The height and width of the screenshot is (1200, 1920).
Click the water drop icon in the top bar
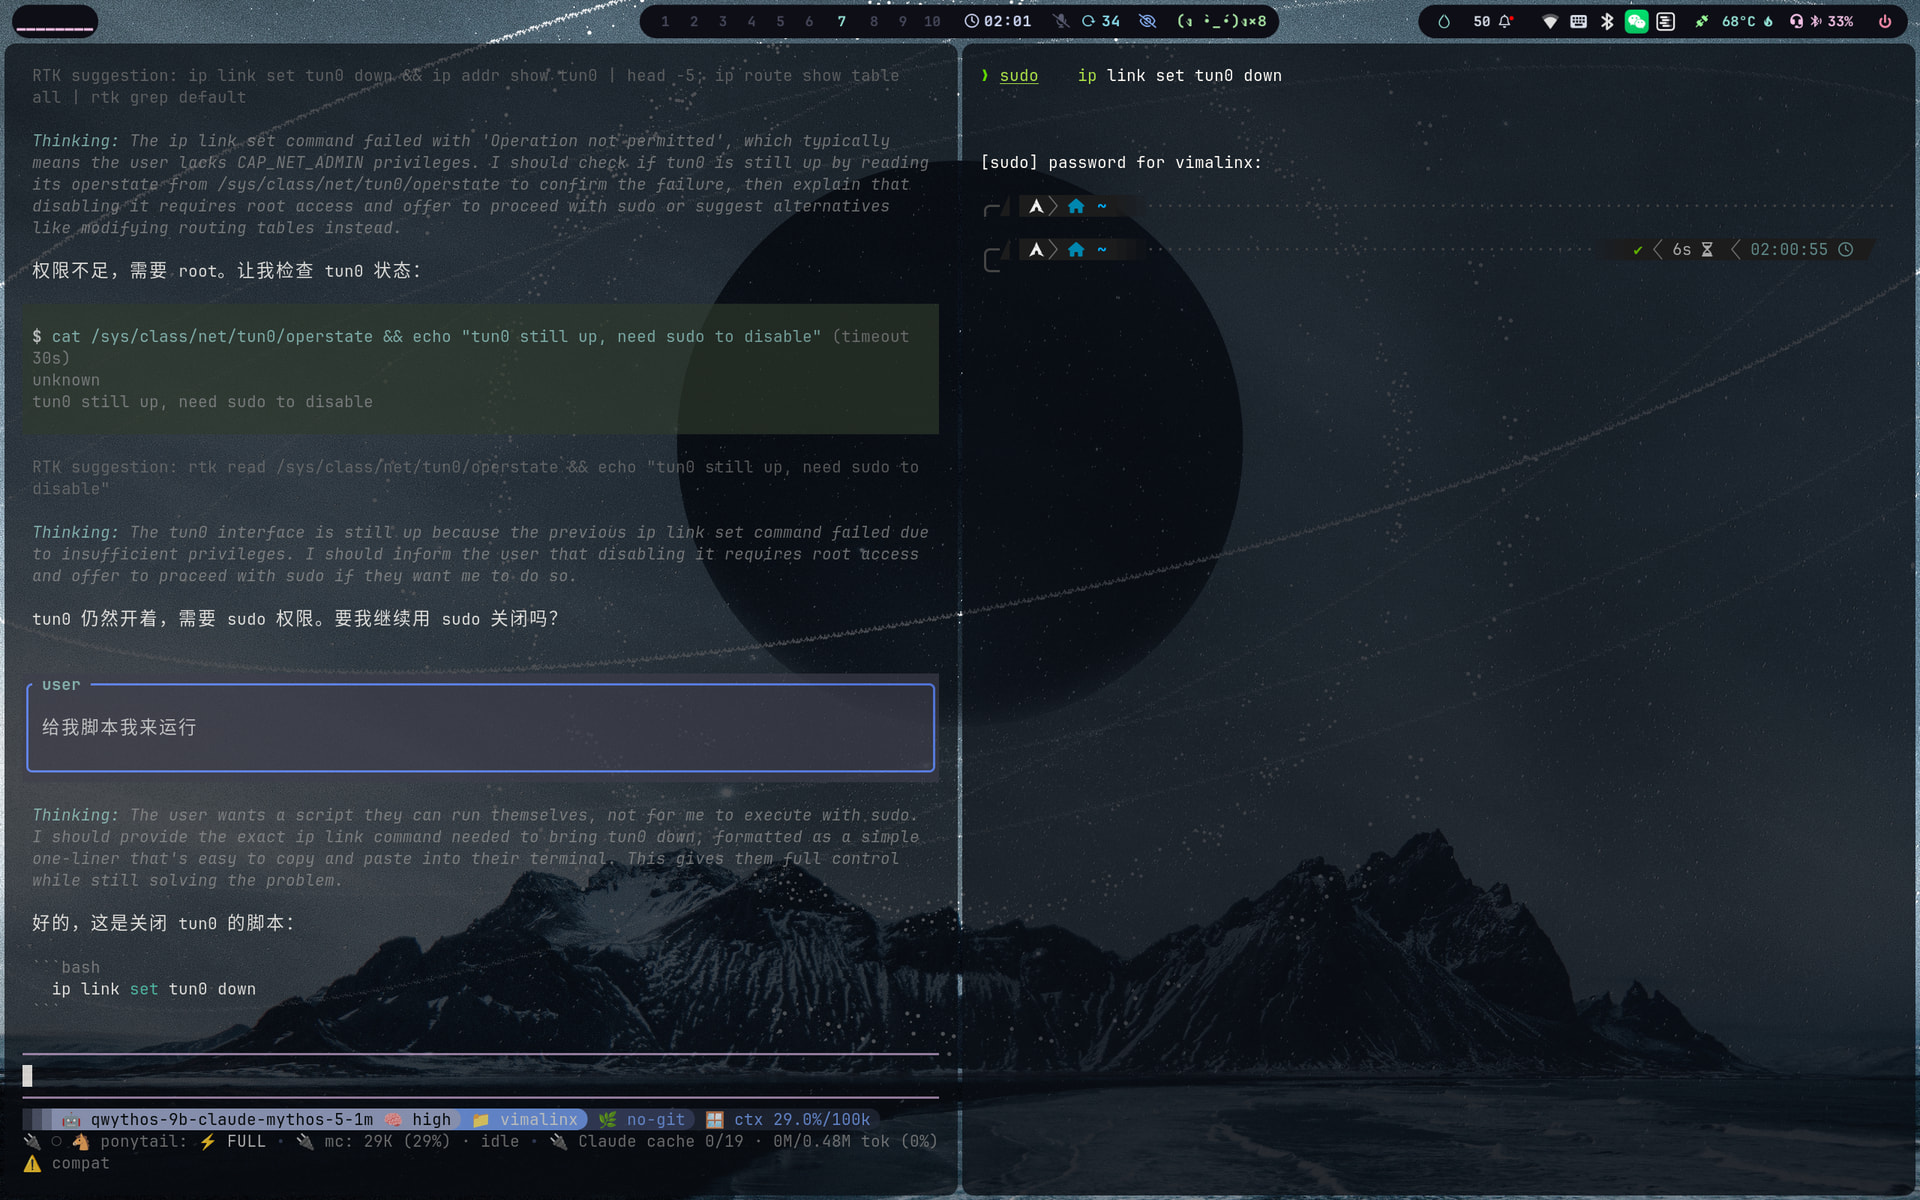point(1444,21)
